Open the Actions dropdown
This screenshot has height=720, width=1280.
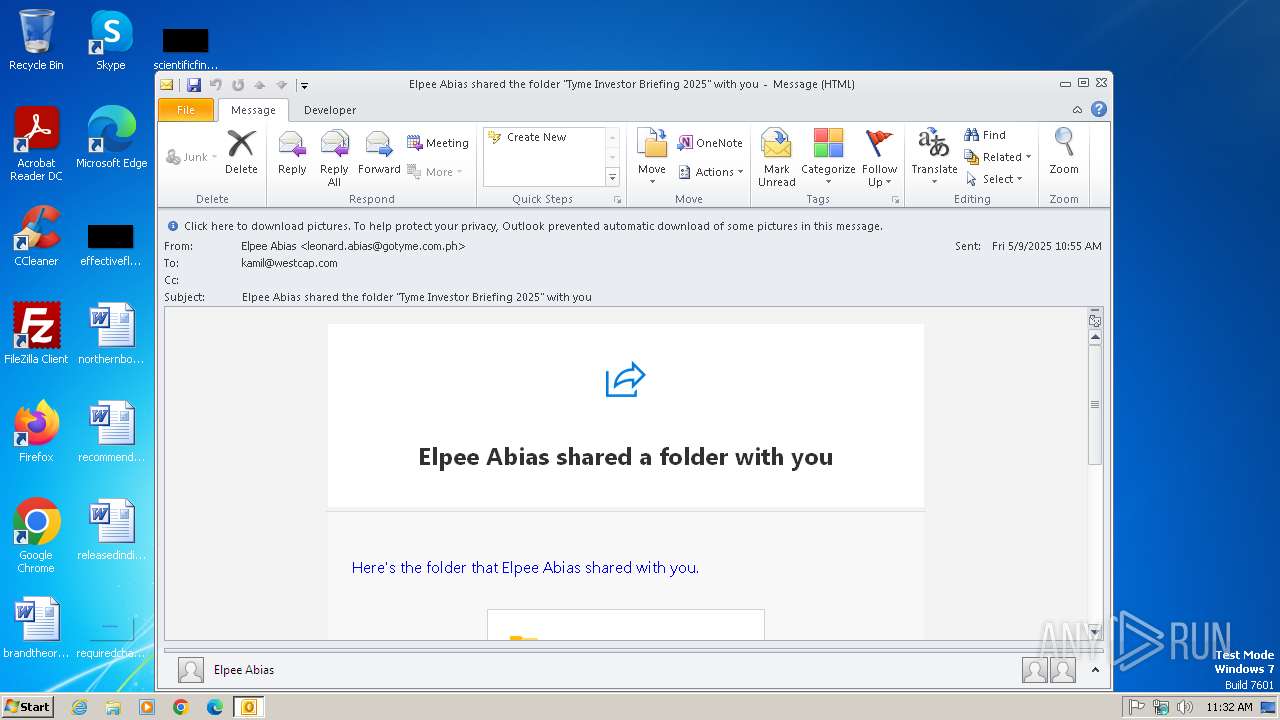pos(711,172)
